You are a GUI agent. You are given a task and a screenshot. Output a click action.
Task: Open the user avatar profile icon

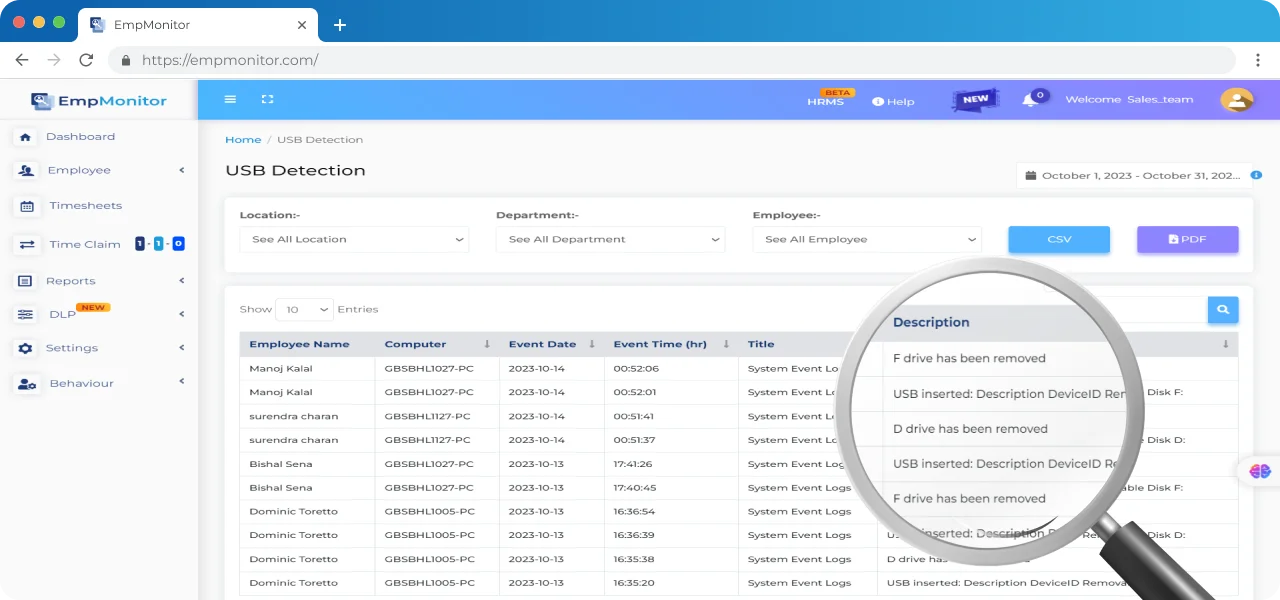pyautogui.click(x=1237, y=99)
